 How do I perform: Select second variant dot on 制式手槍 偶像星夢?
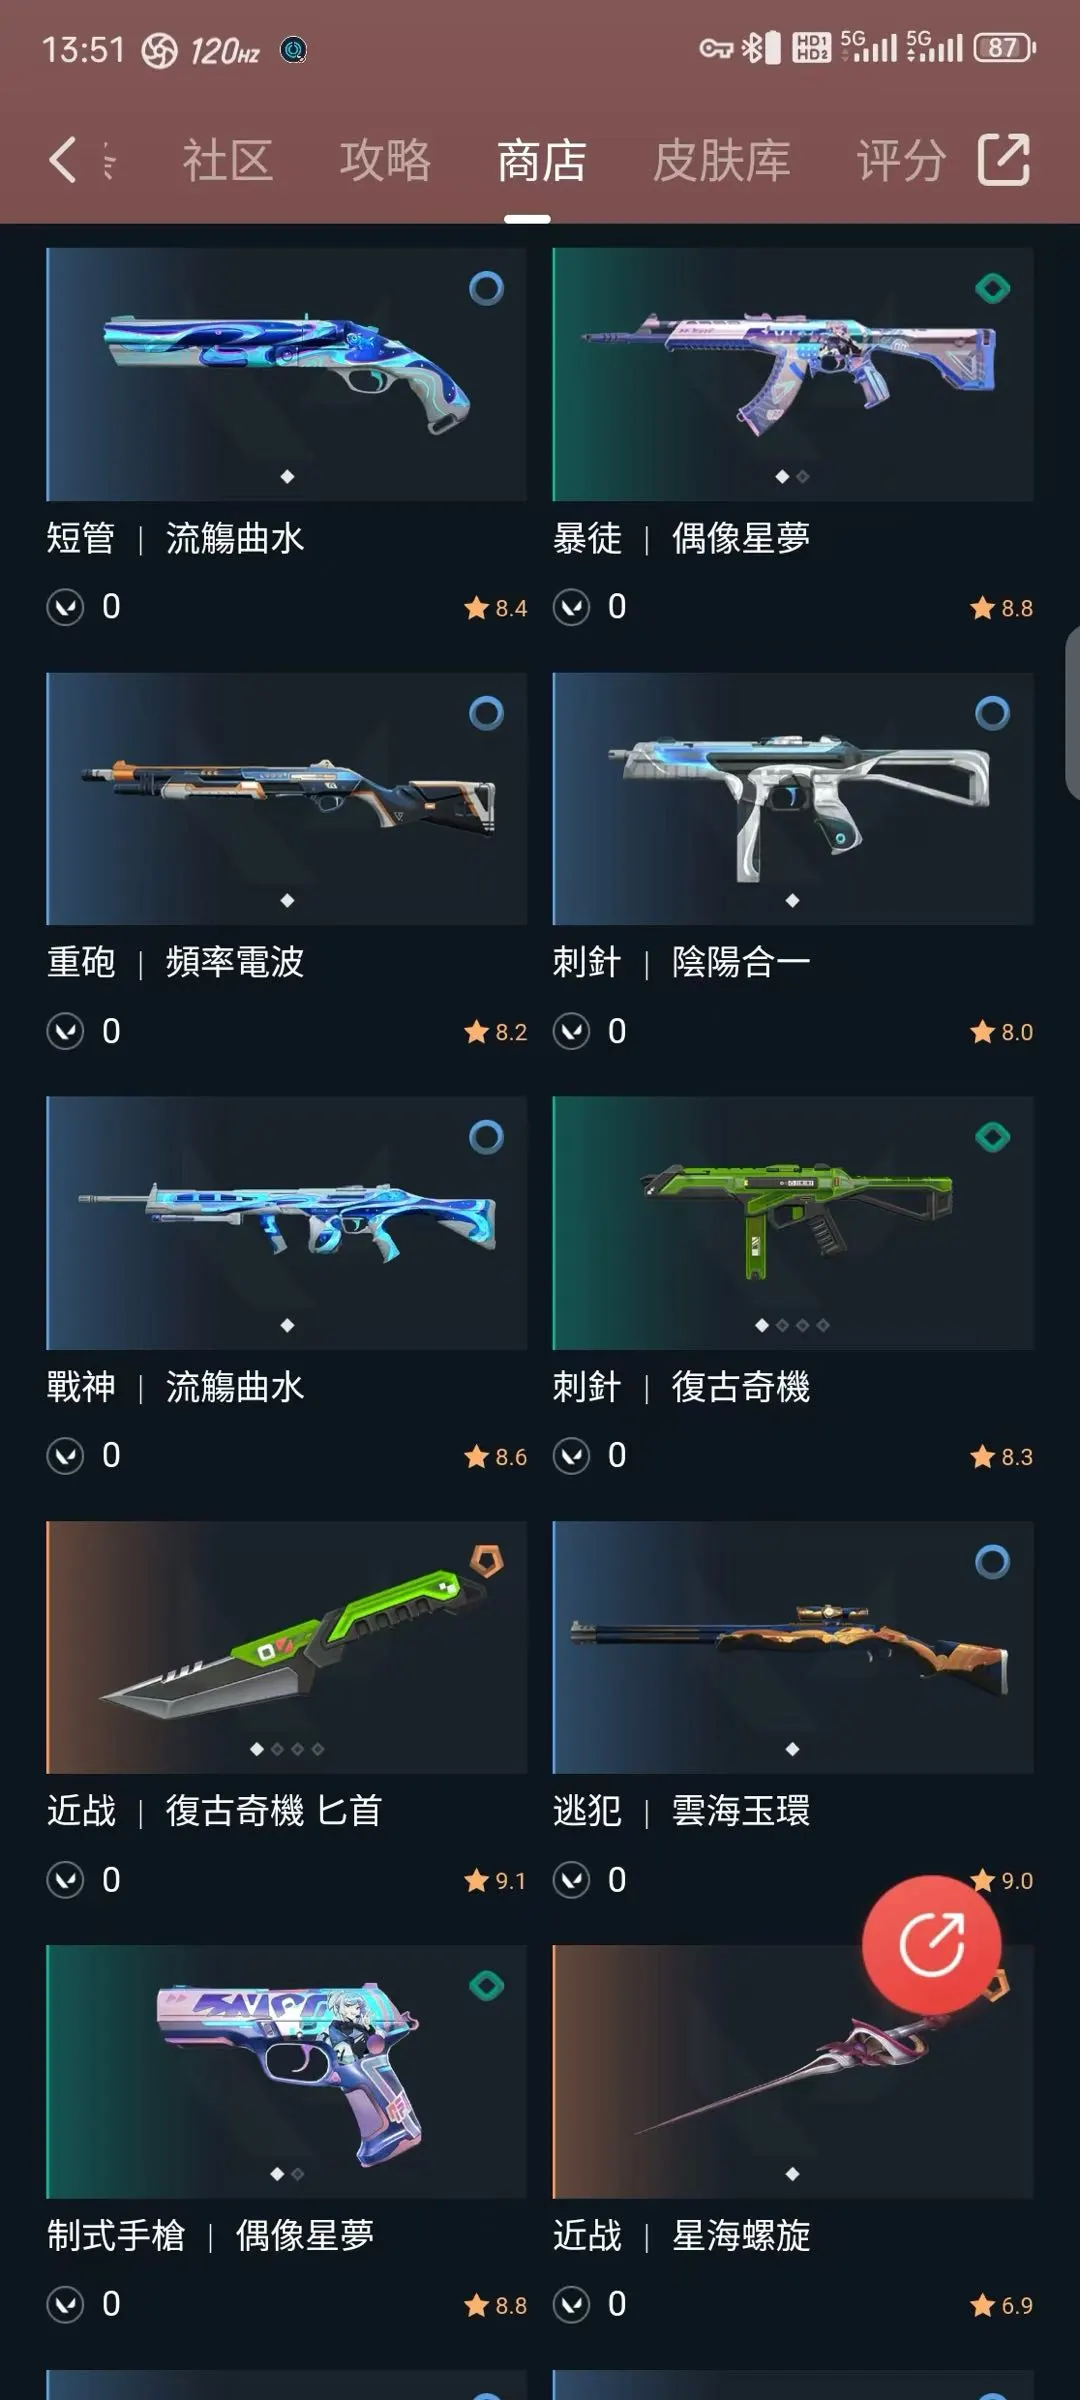[298, 2174]
